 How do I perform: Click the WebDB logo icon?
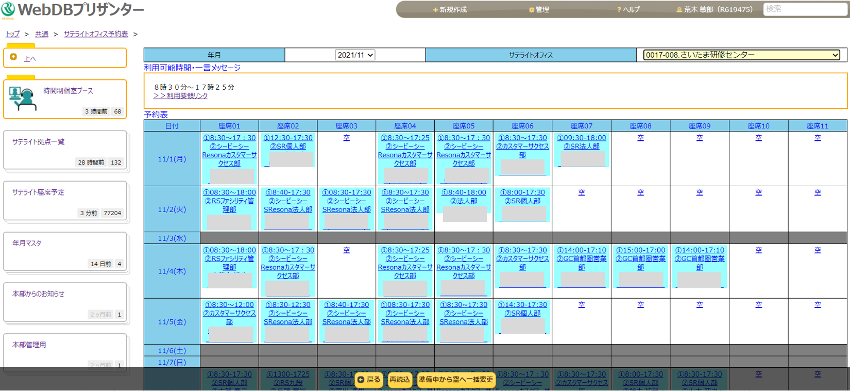(8, 9)
